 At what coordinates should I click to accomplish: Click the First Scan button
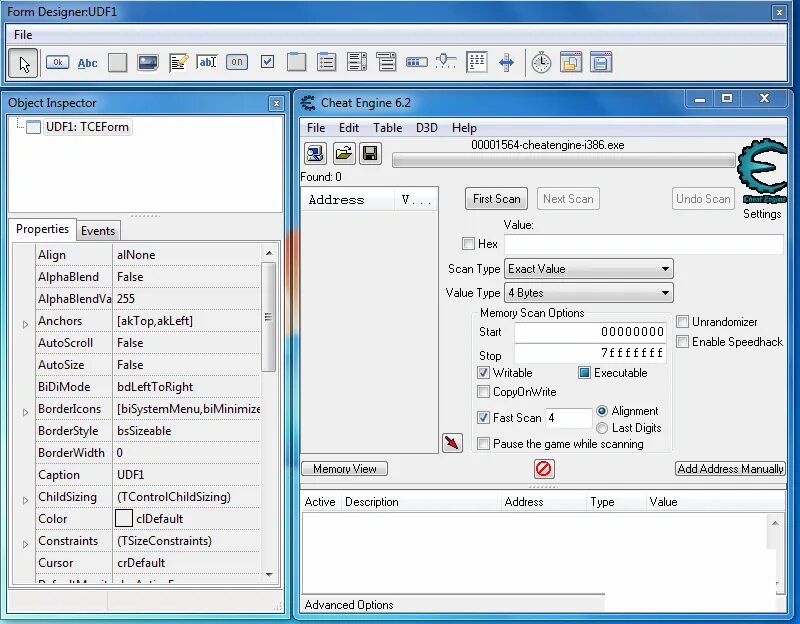(x=496, y=198)
